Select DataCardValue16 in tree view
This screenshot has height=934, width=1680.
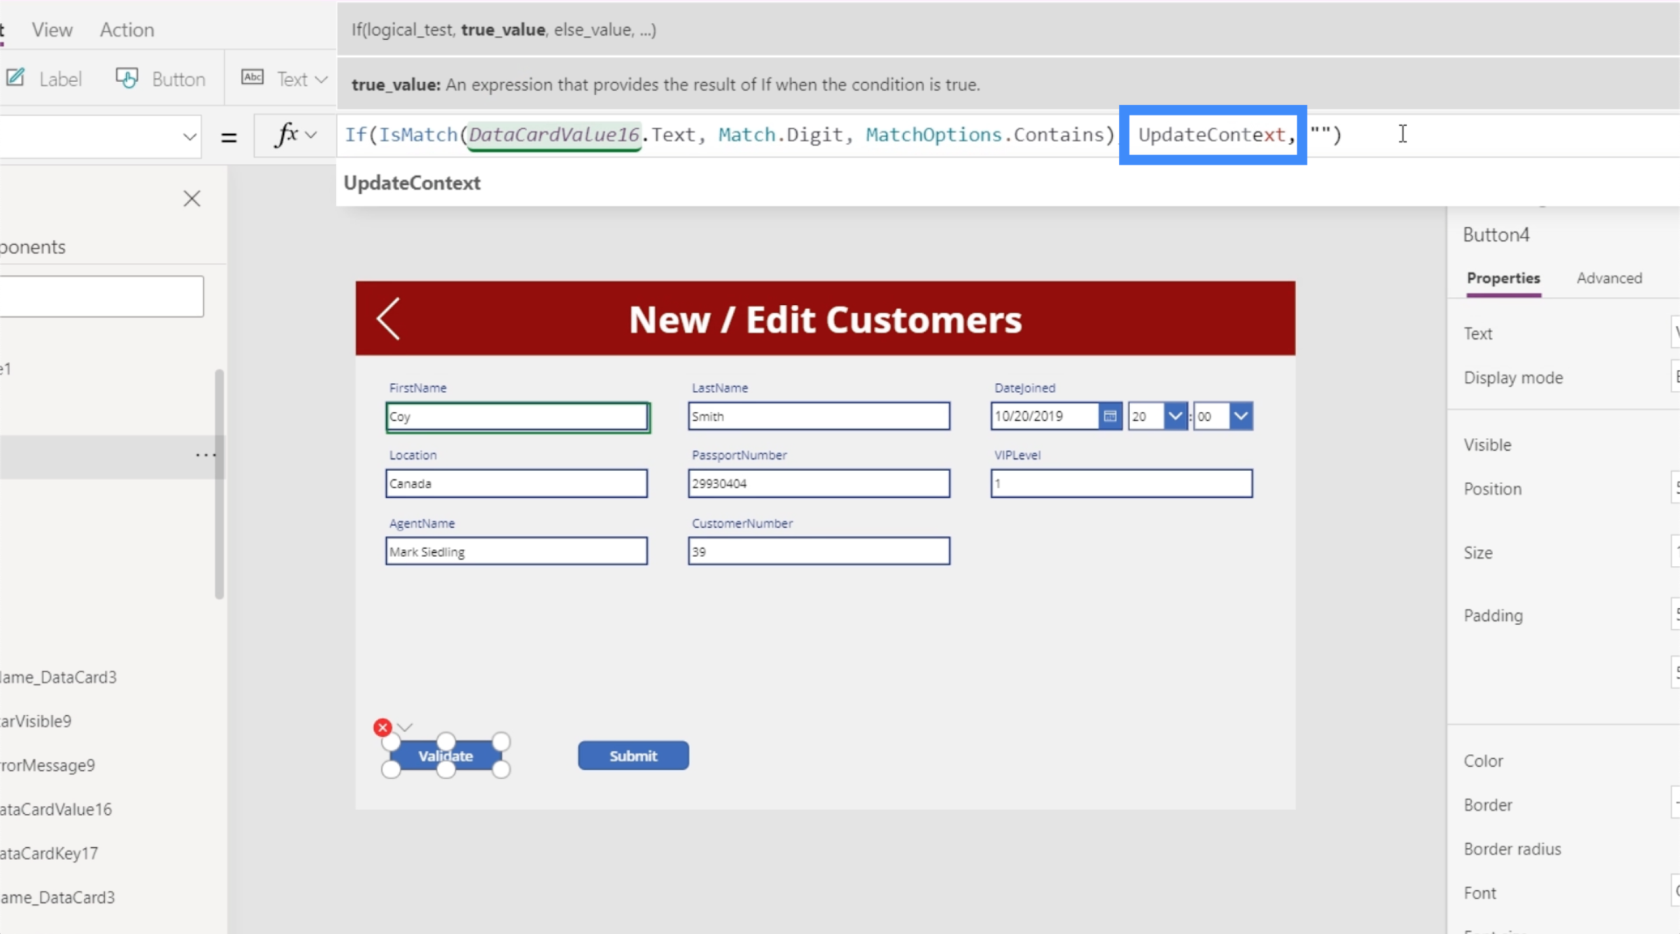pos(56,809)
